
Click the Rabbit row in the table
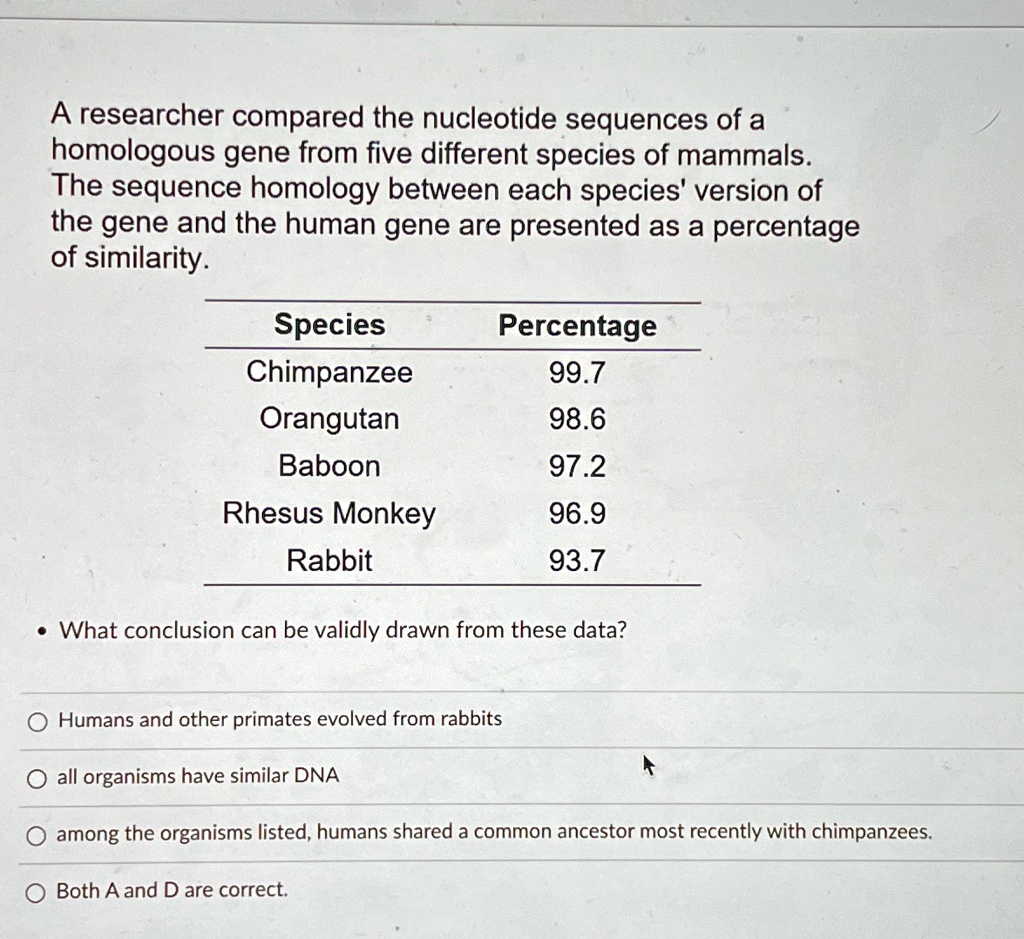(x=329, y=561)
